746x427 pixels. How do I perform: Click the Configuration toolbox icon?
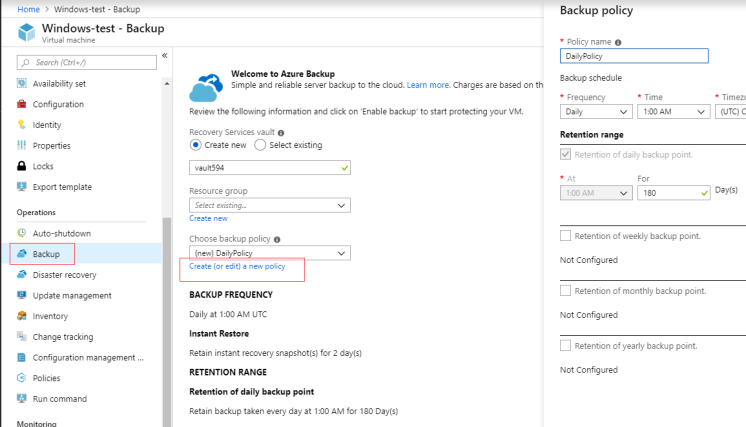(x=21, y=104)
